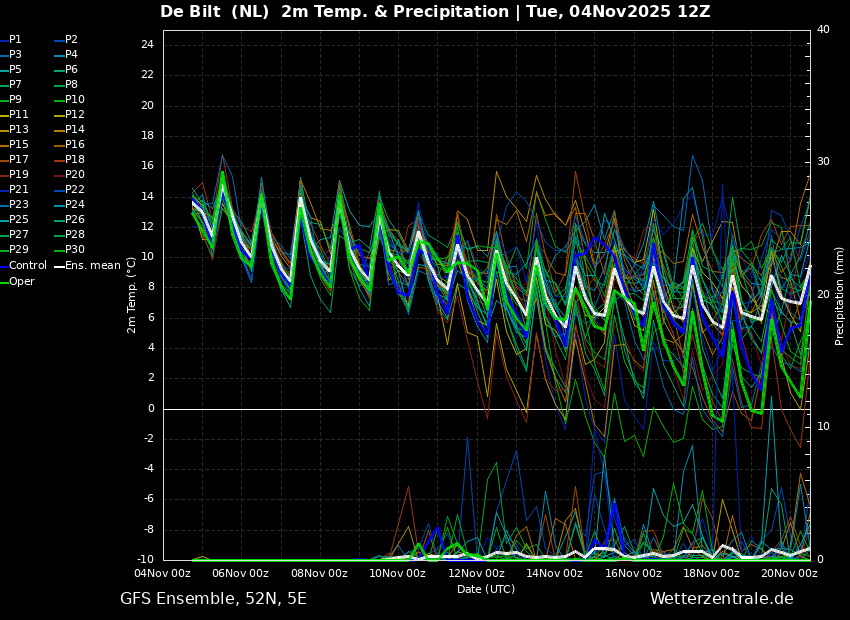Click the Oper legend entry

tap(22, 282)
